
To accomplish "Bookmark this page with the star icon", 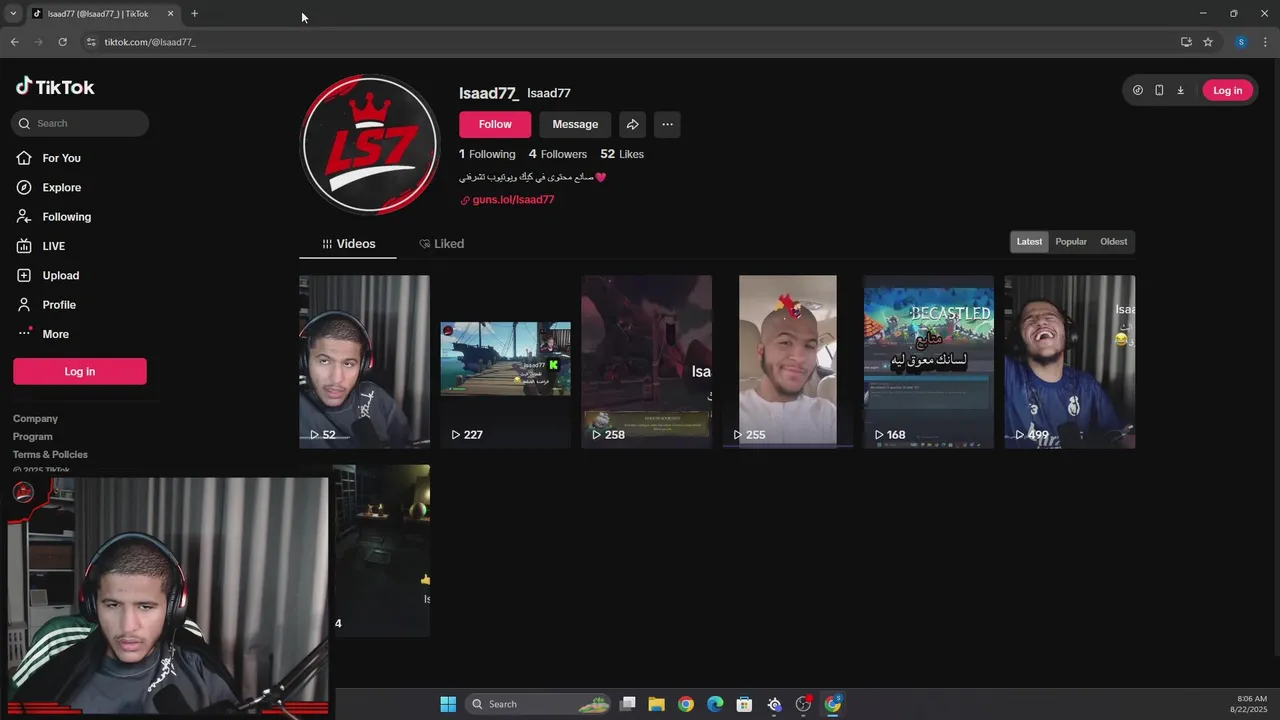I will click(x=1208, y=42).
